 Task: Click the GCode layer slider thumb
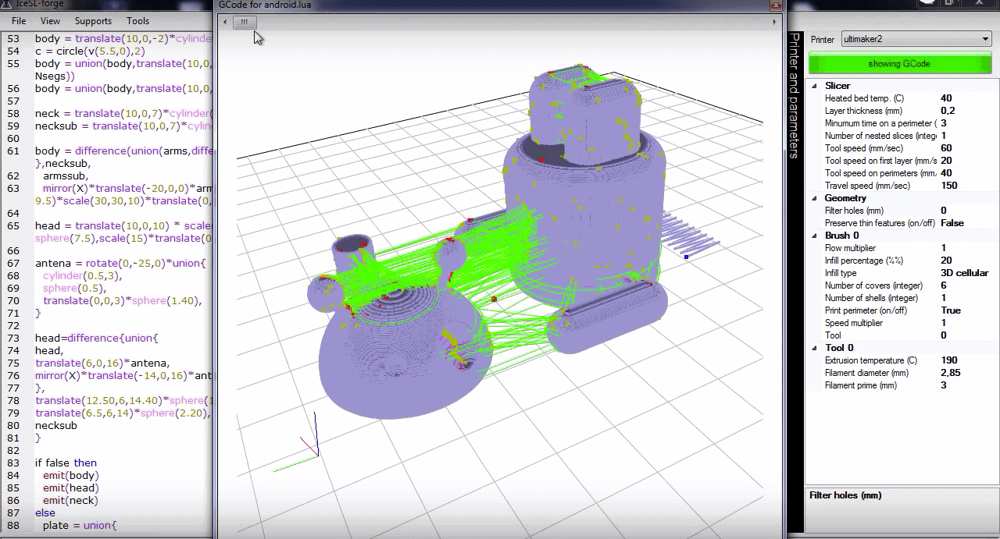(x=244, y=21)
